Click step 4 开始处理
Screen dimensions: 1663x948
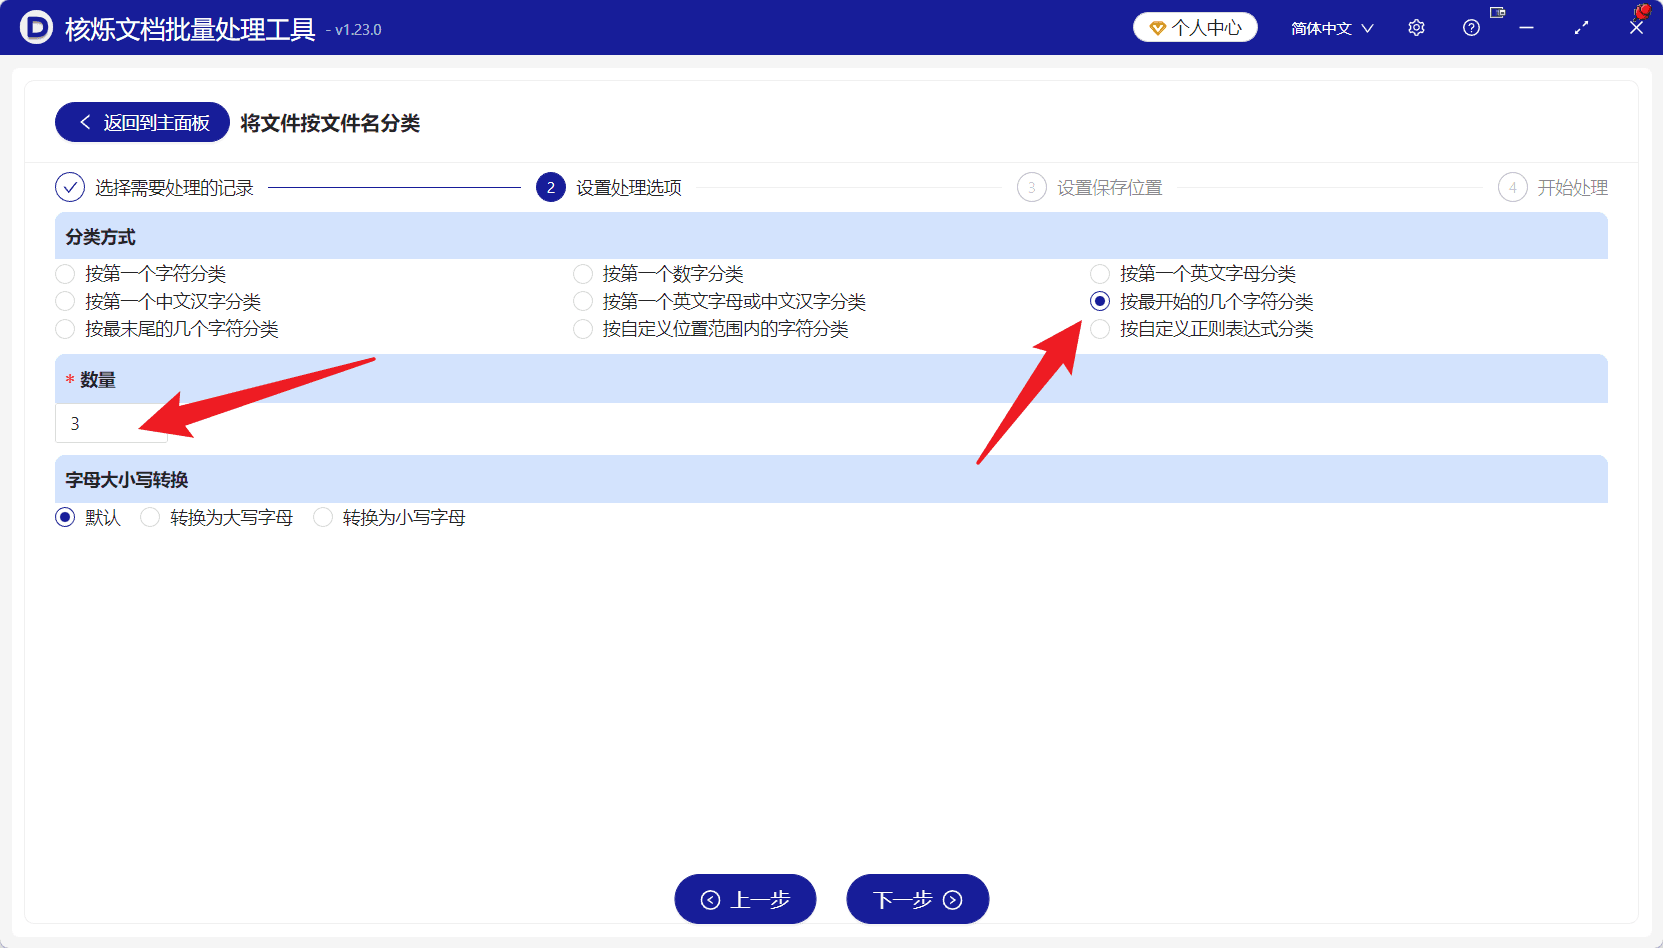1553,187
